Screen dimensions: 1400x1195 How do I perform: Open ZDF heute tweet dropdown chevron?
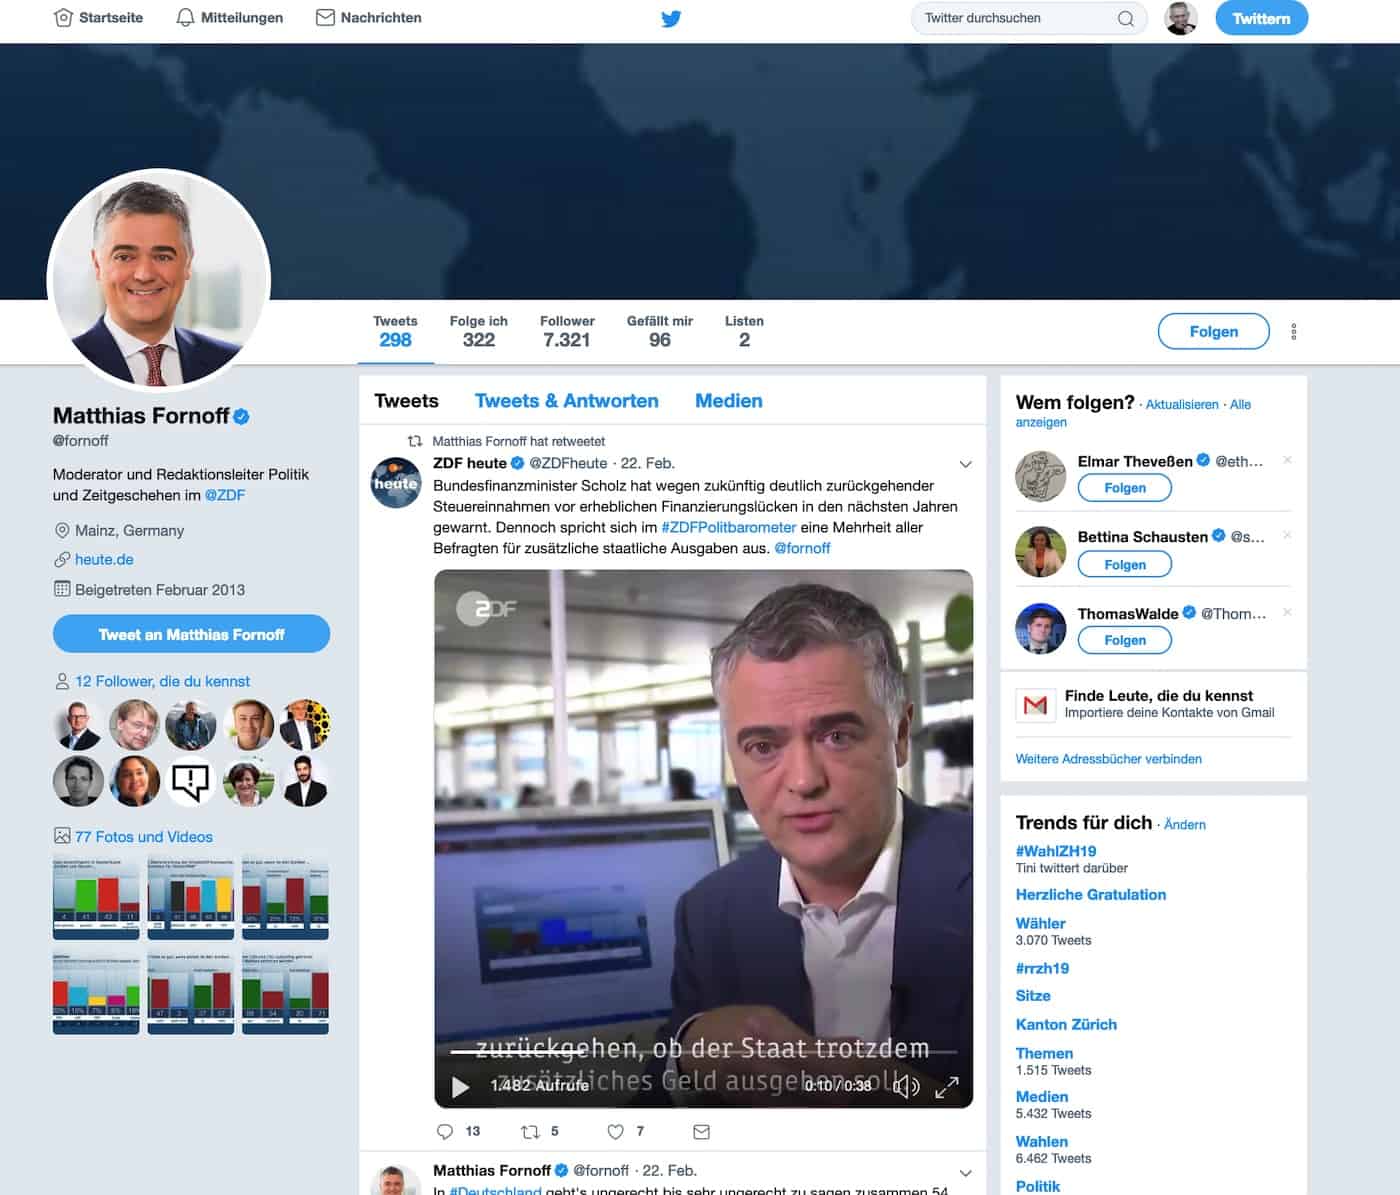965,464
